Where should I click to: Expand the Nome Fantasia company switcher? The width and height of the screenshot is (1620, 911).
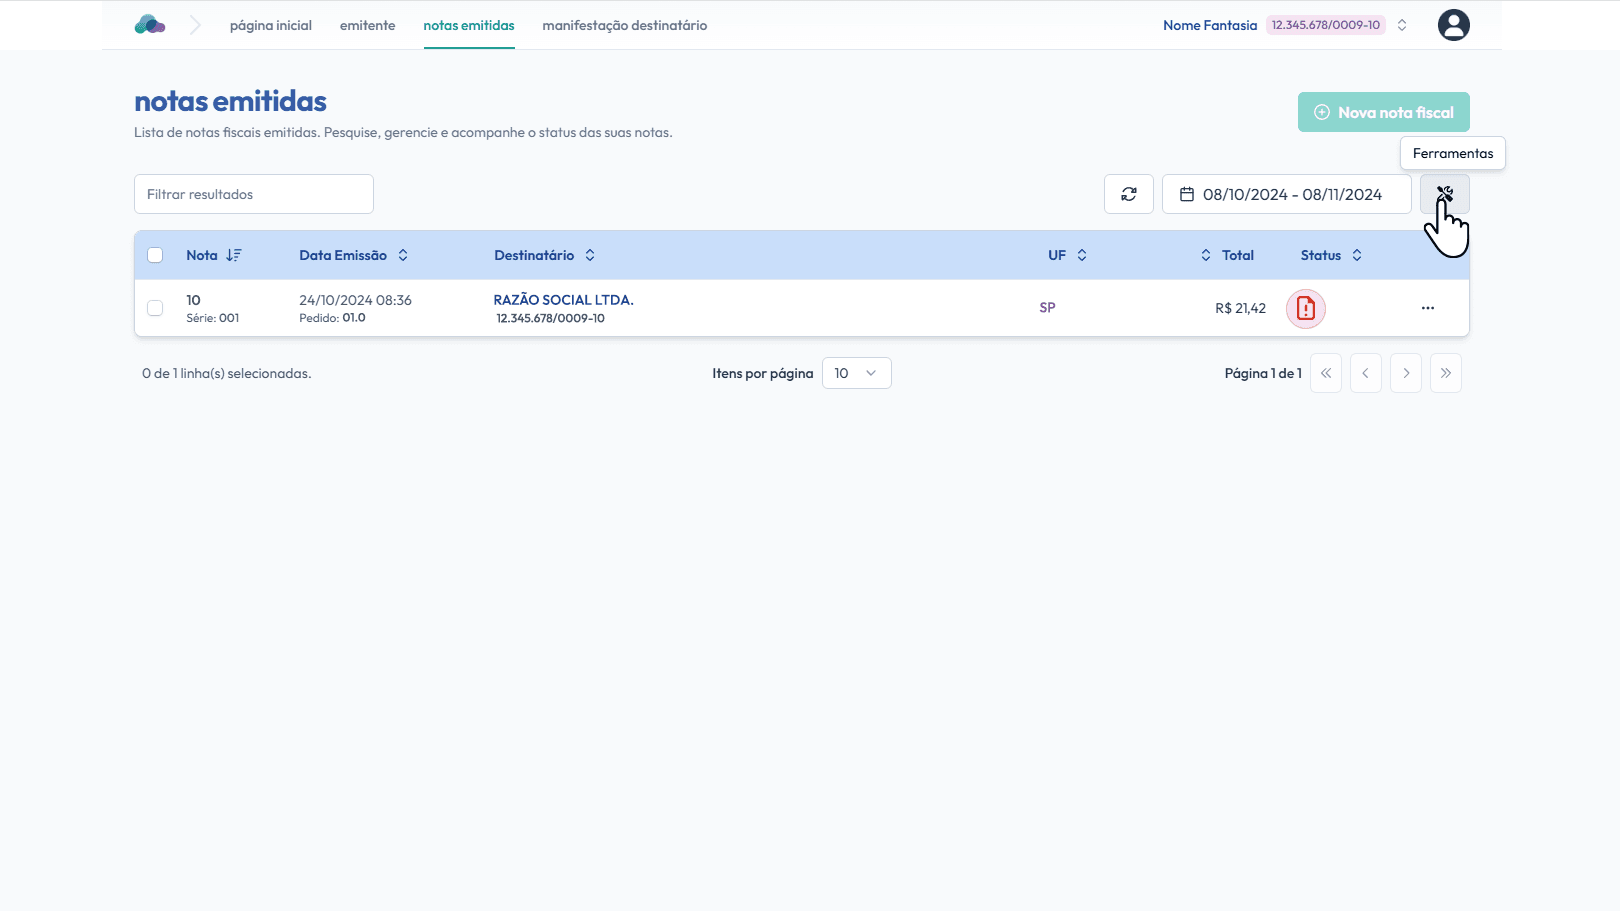1402,25
